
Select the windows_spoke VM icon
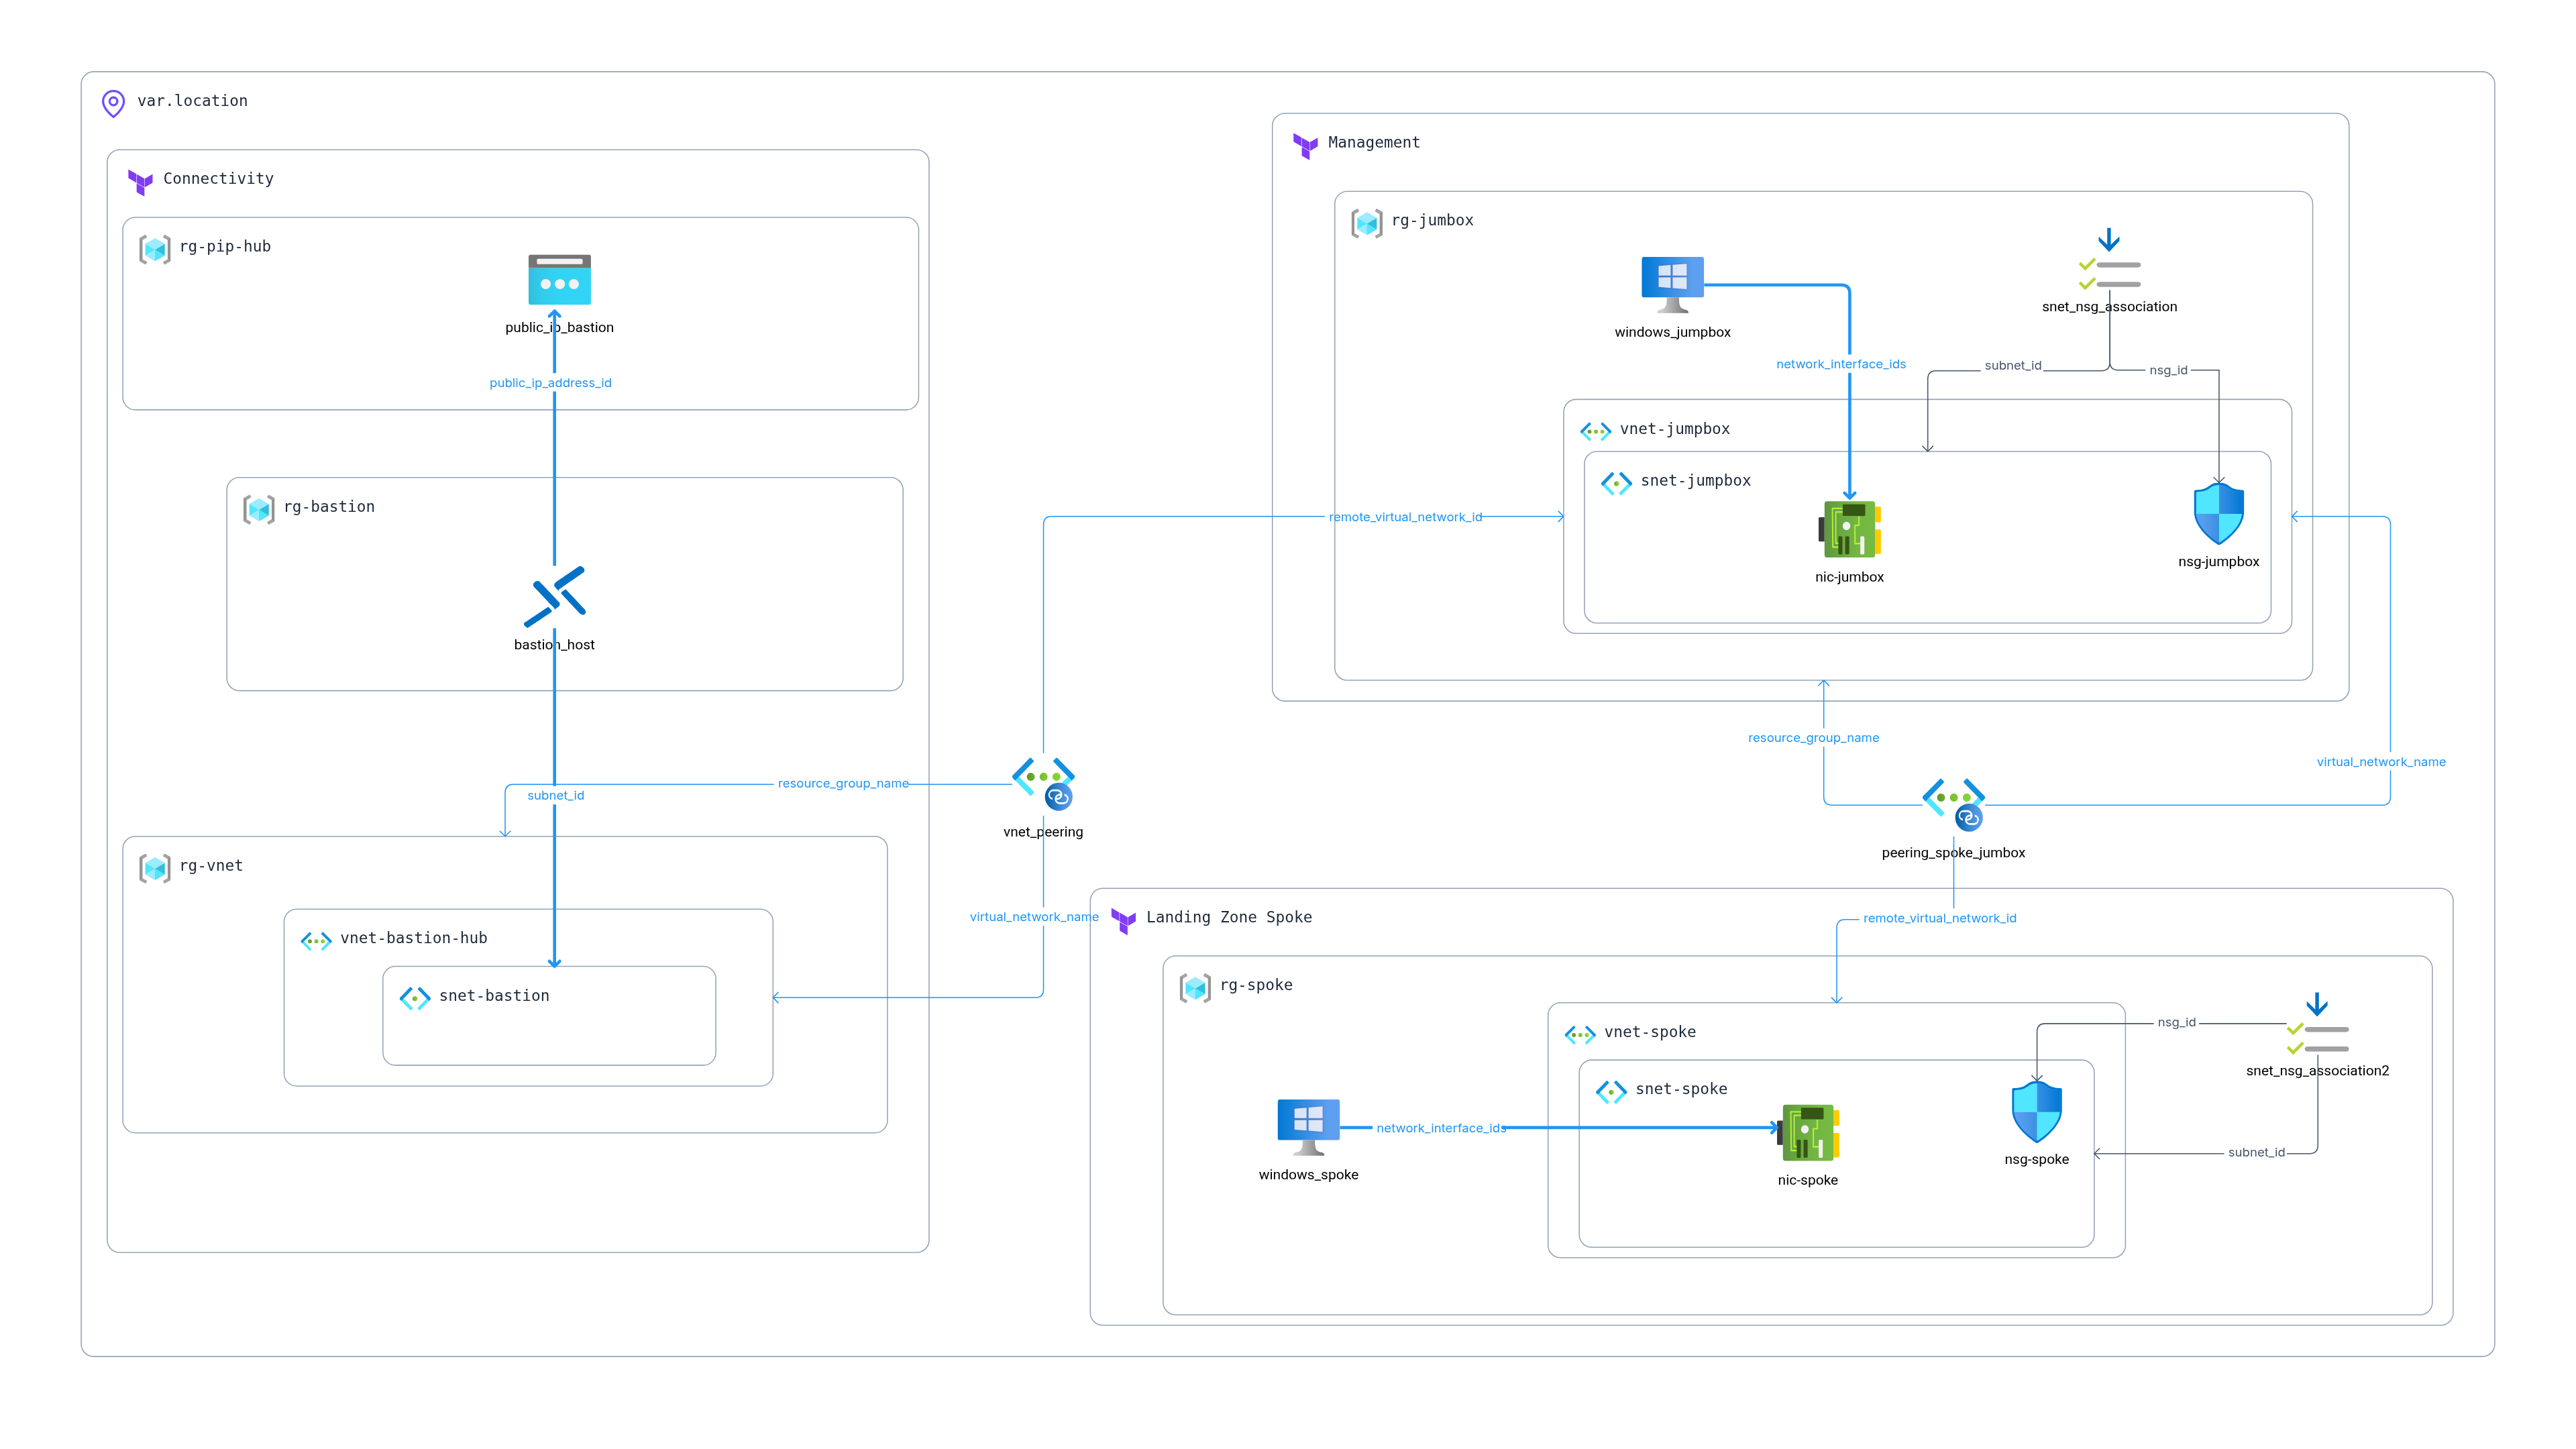(1308, 1128)
